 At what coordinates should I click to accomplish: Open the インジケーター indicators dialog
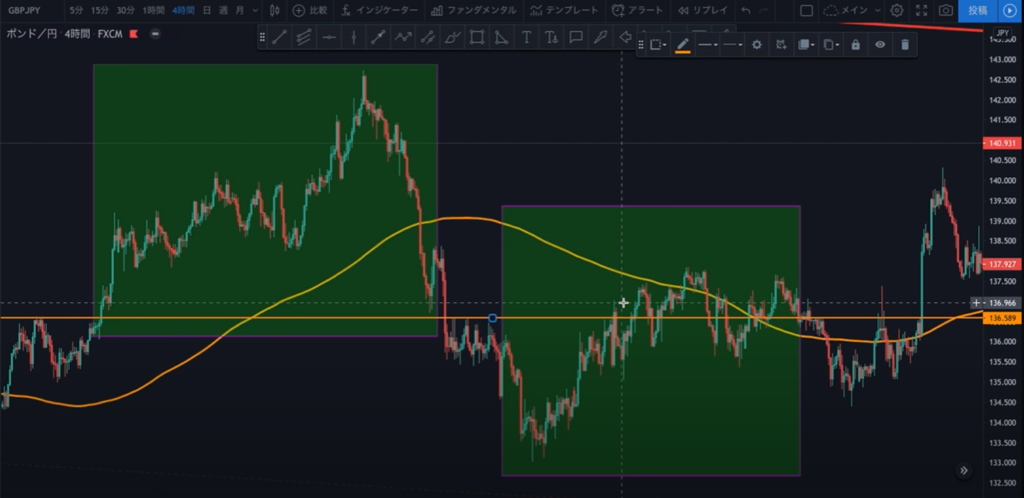[380, 10]
